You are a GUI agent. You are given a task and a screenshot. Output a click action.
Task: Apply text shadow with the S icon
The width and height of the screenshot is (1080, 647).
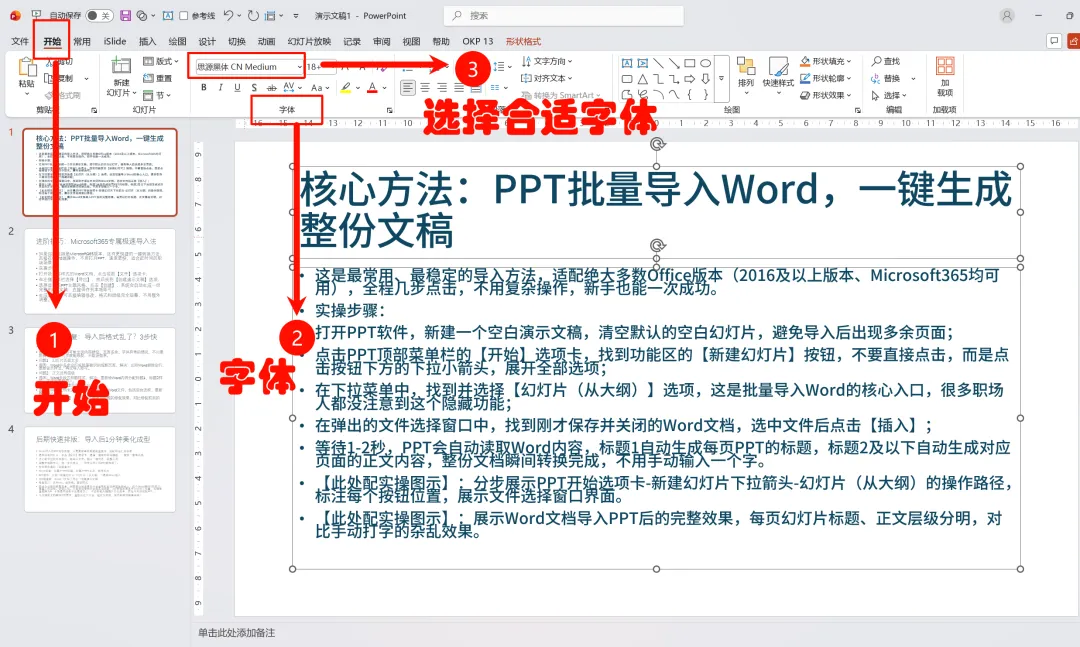(254, 88)
